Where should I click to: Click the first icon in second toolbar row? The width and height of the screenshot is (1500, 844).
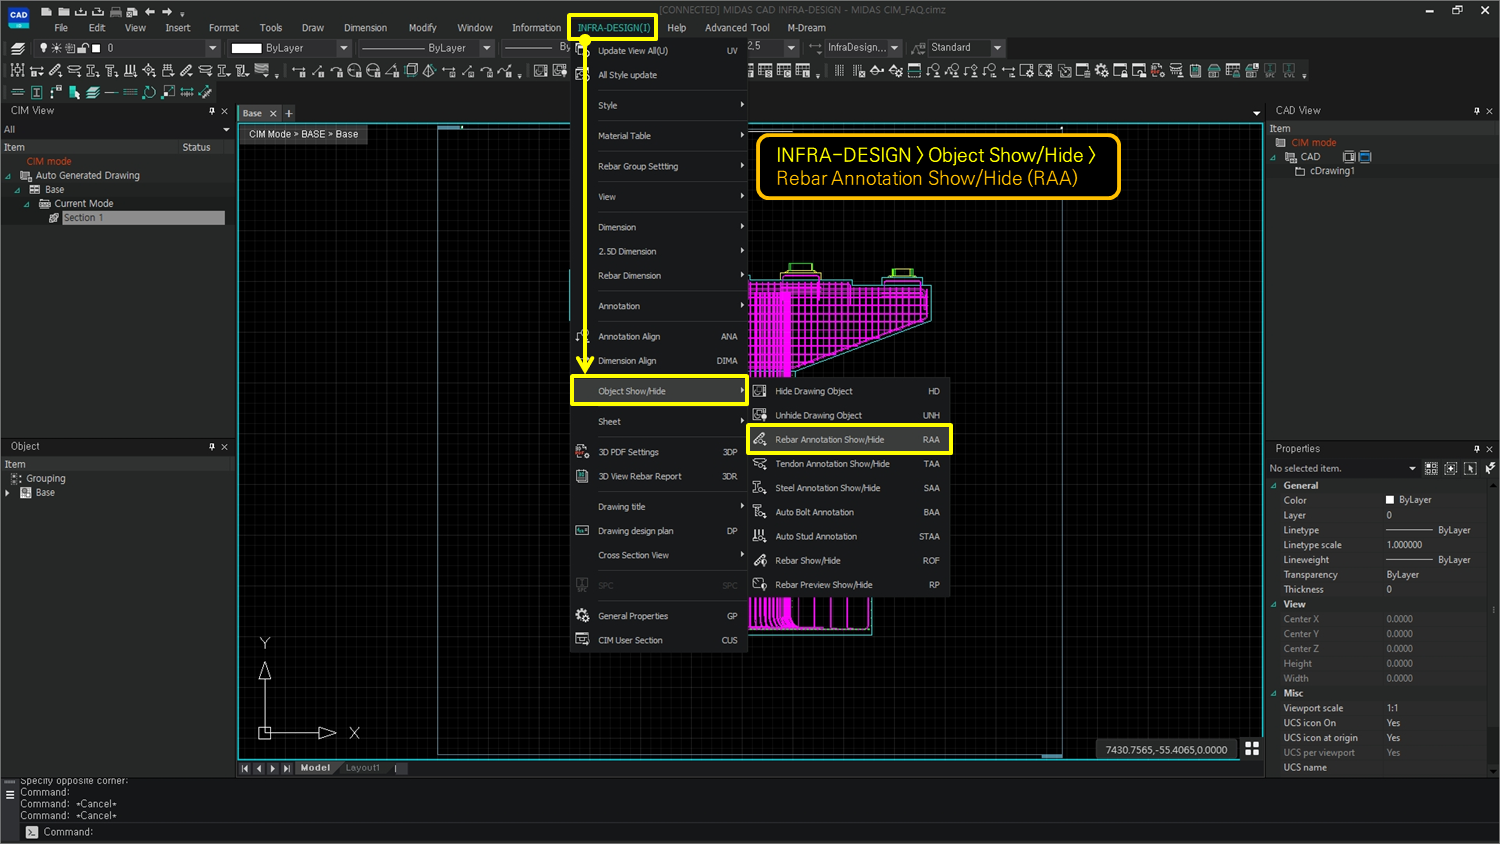17,70
